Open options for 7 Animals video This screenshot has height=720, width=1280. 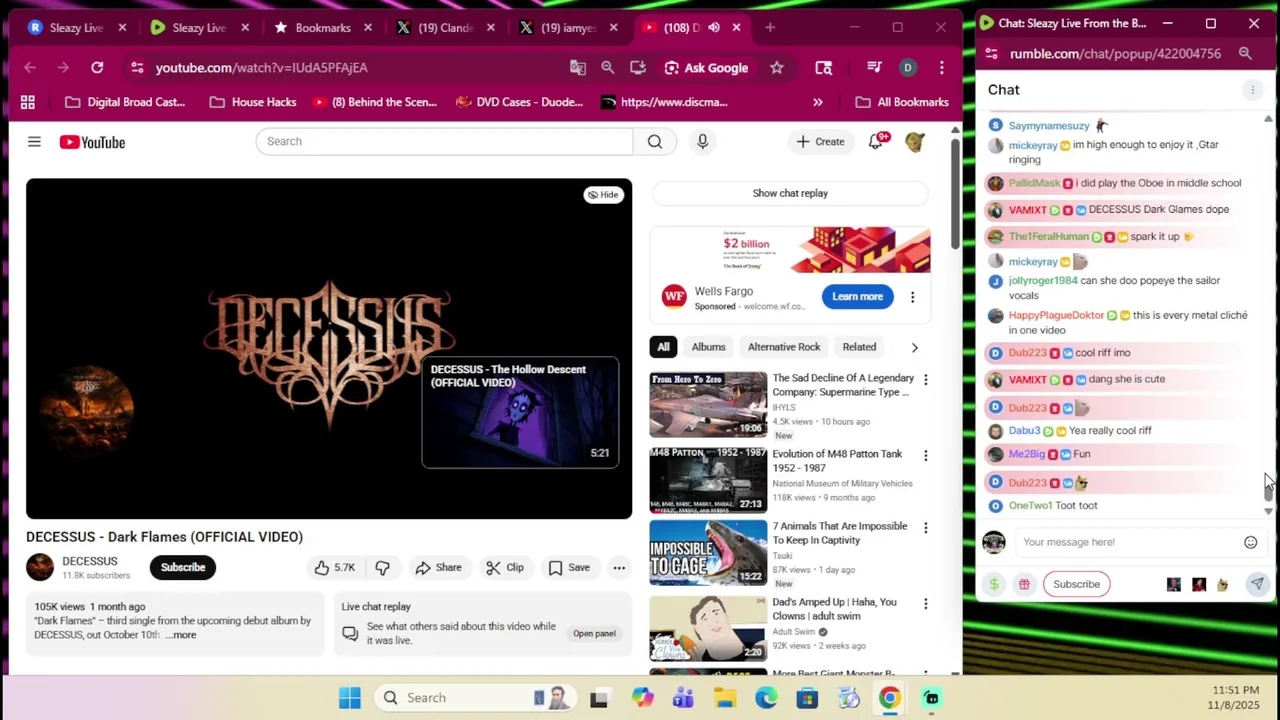(925, 528)
